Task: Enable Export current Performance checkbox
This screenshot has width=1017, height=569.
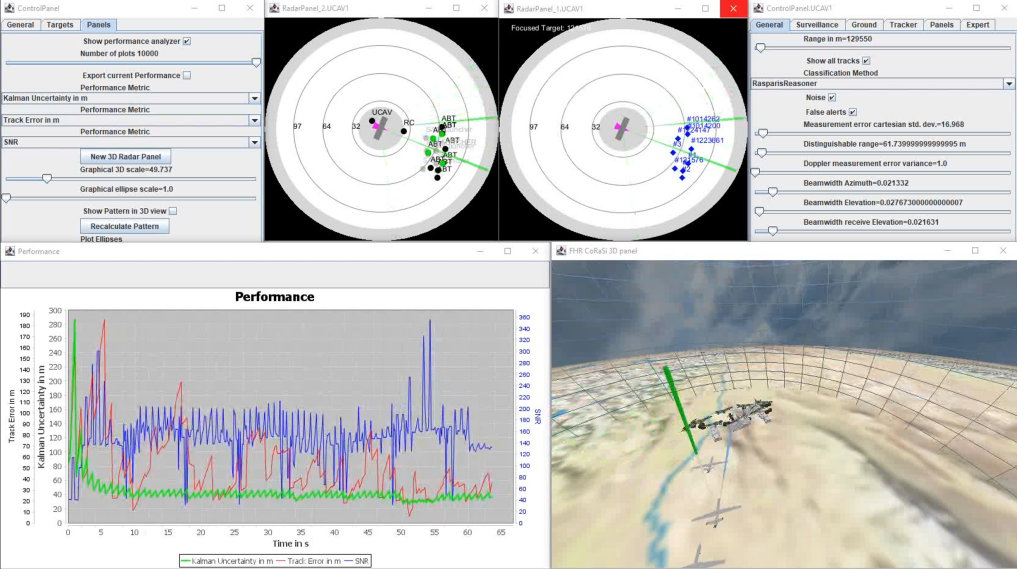Action: (187, 75)
